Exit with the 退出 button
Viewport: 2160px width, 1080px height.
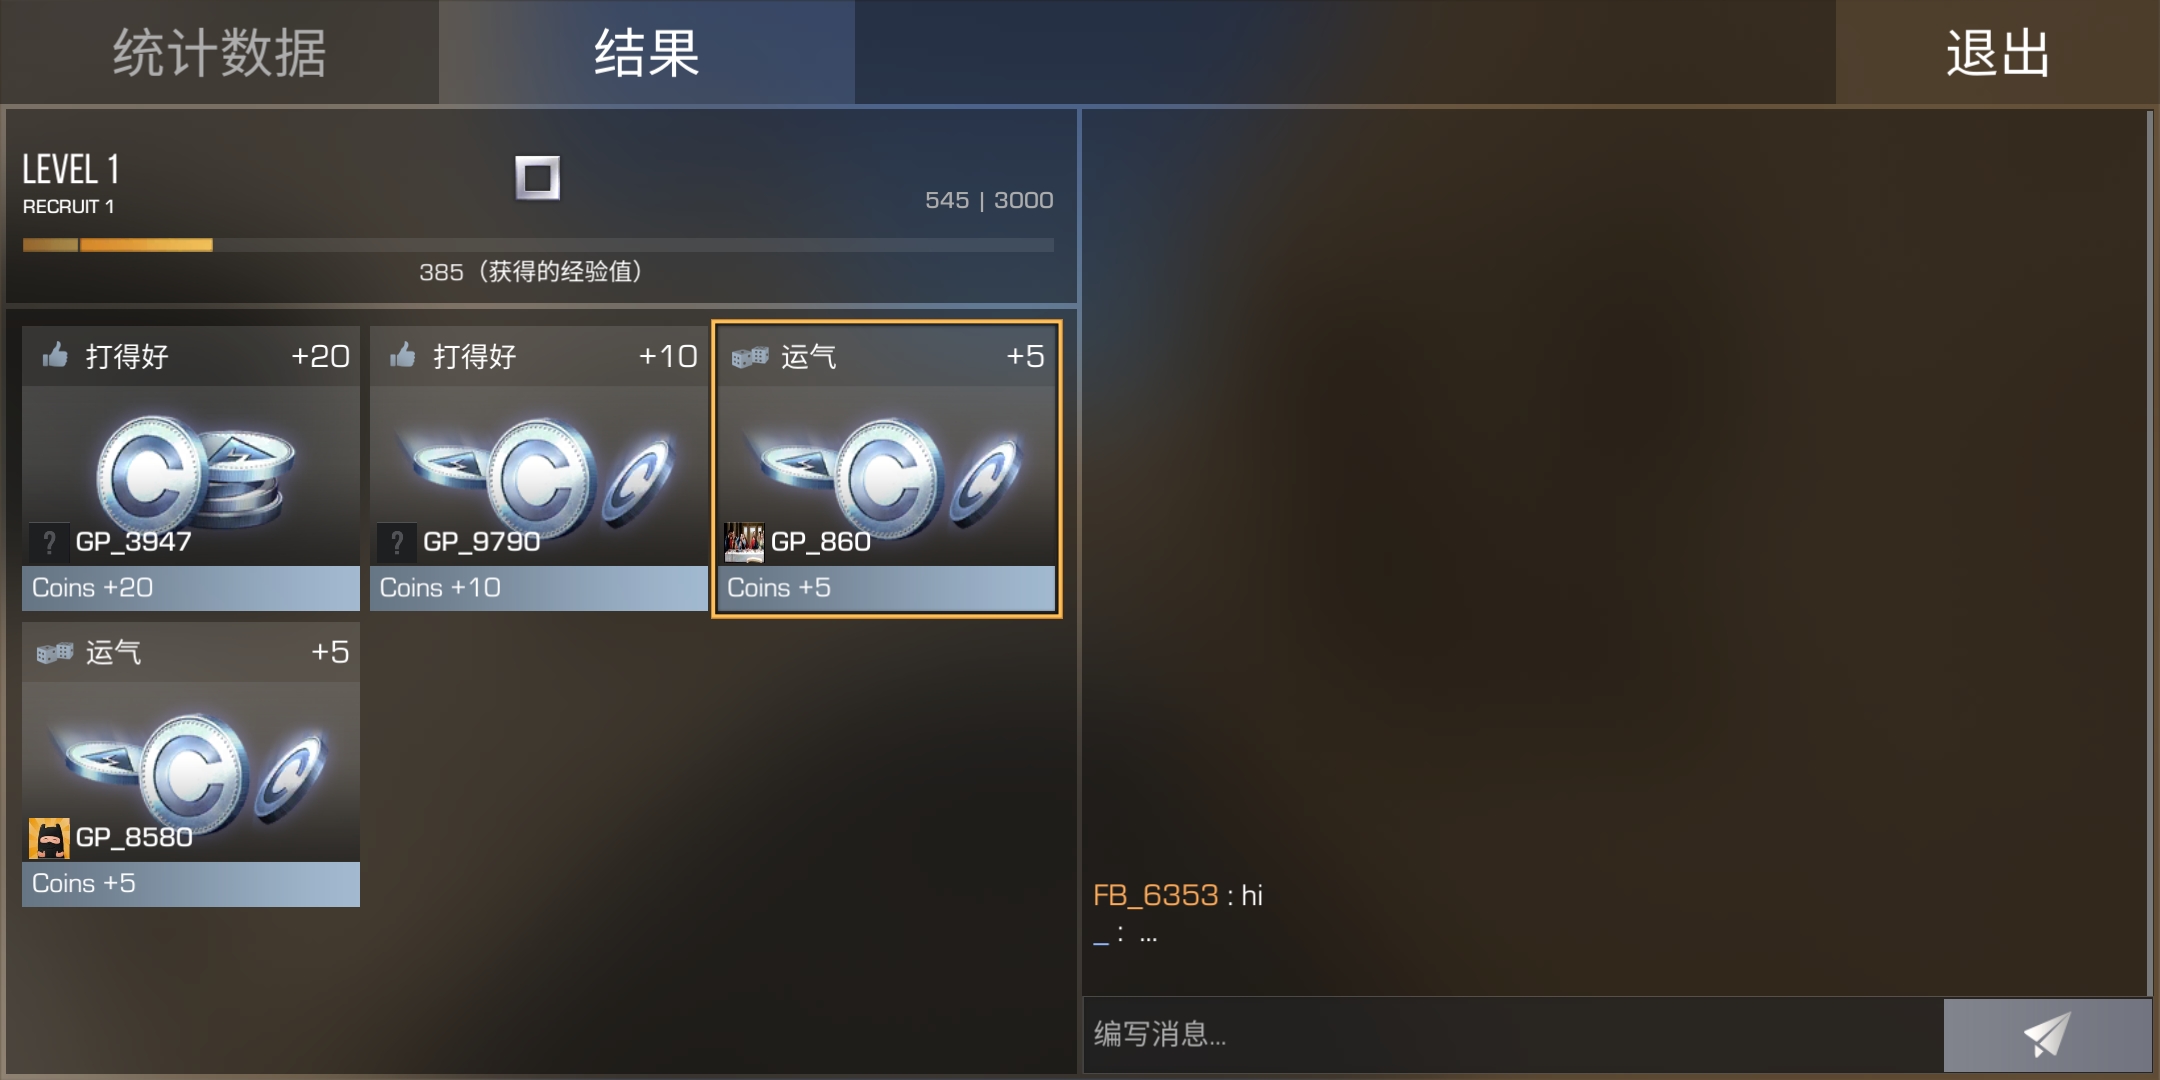click(x=1997, y=52)
